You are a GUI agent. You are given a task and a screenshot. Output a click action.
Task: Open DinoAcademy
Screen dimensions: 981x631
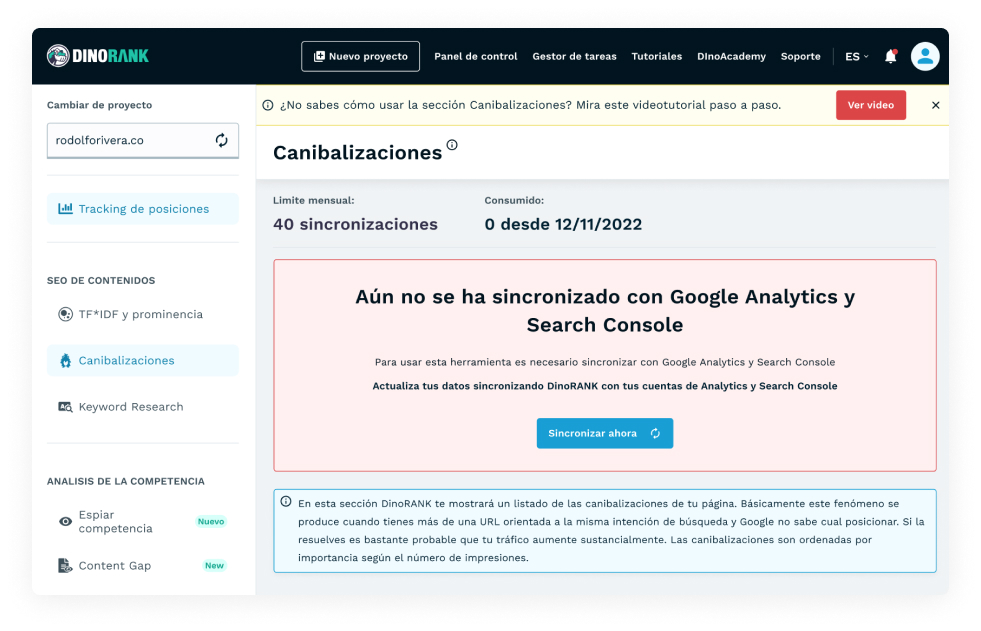tap(731, 56)
